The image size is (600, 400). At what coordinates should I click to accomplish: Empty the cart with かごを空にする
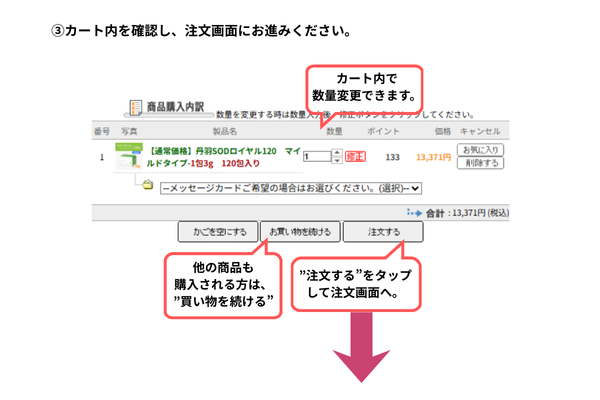[218, 232]
